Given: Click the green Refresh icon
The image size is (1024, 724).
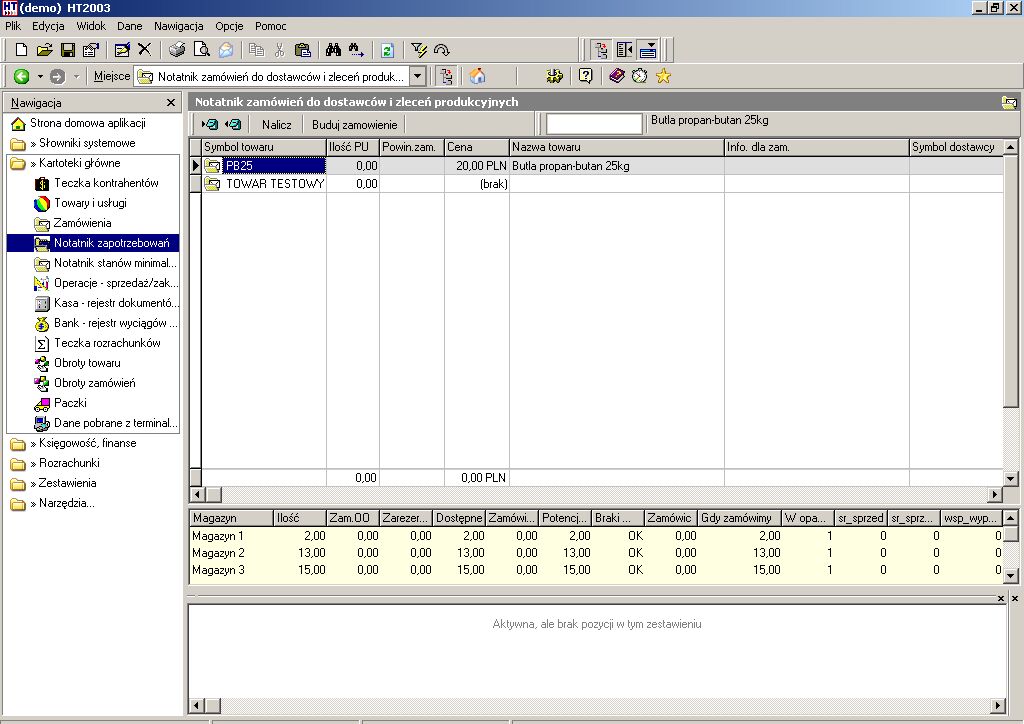Looking at the screenshot, I should (387, 50).
